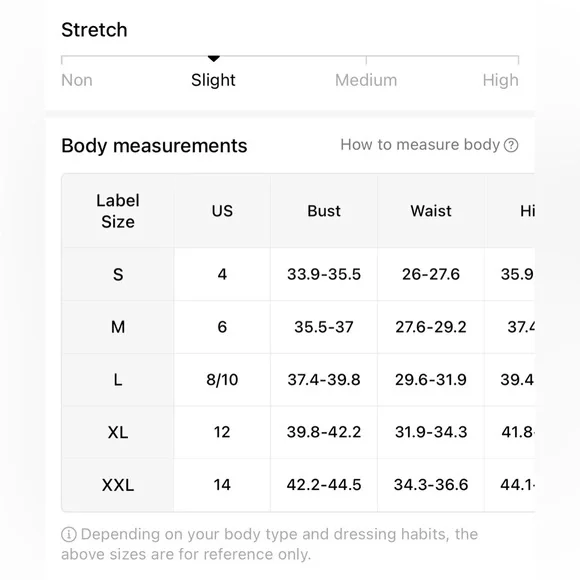Click the US column header
The height and width of the screenshot is (580, 580).
(222, 211)
